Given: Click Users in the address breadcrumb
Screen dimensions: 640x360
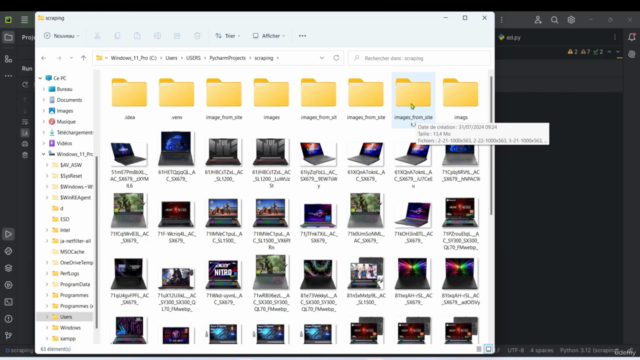Looking at the screenshot, I should point(171,58).
